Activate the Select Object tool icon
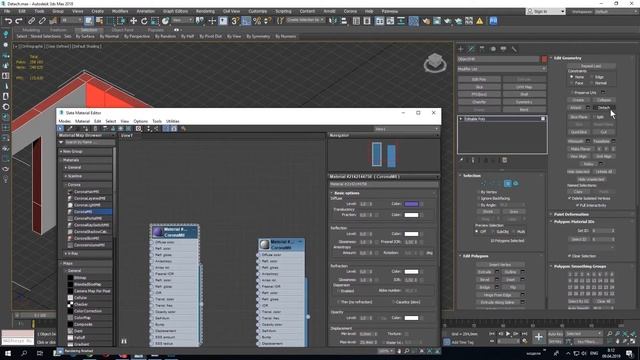Image resolution: width=640 pixels, height=360 pixels. point(89,21)
